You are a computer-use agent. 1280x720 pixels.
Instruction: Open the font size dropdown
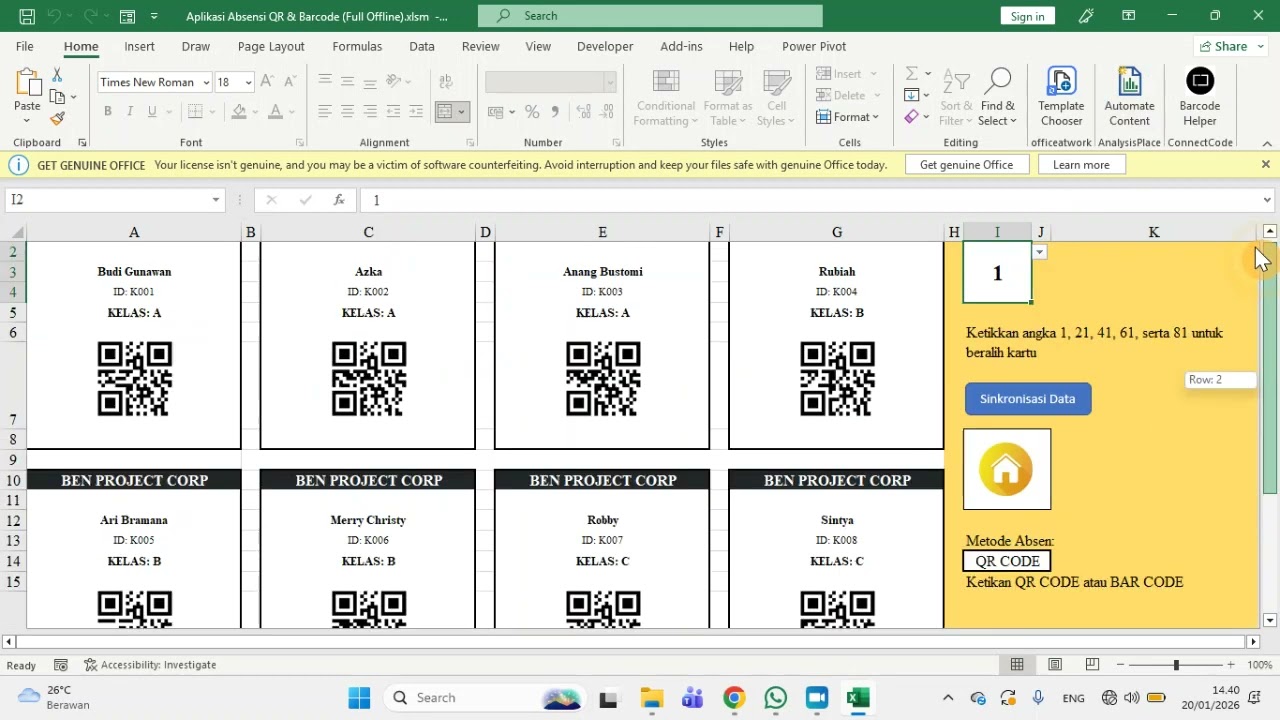[x=248, y=83]
